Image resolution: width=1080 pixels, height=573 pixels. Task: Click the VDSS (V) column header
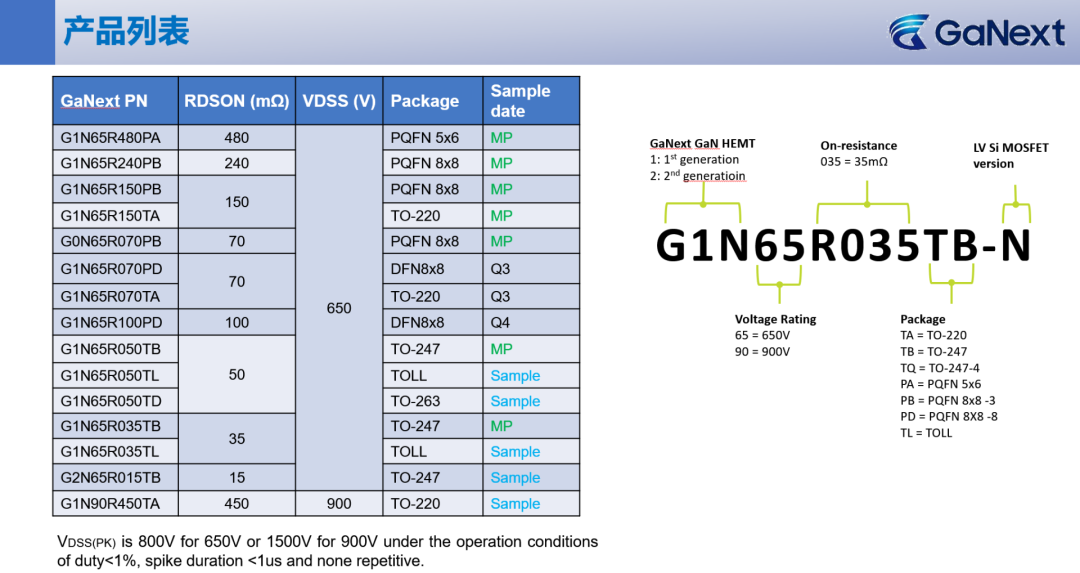(339, 101)
